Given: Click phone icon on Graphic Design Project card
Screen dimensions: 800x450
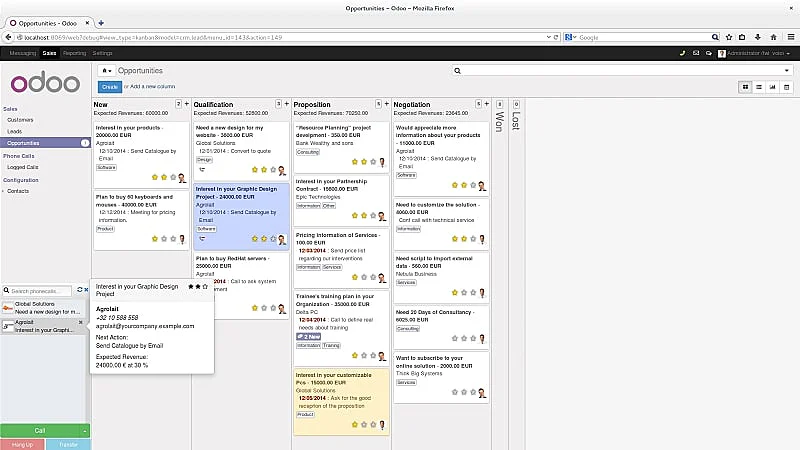Looking at the screenshot, I should pyautogui.click(x=202, y=238).
